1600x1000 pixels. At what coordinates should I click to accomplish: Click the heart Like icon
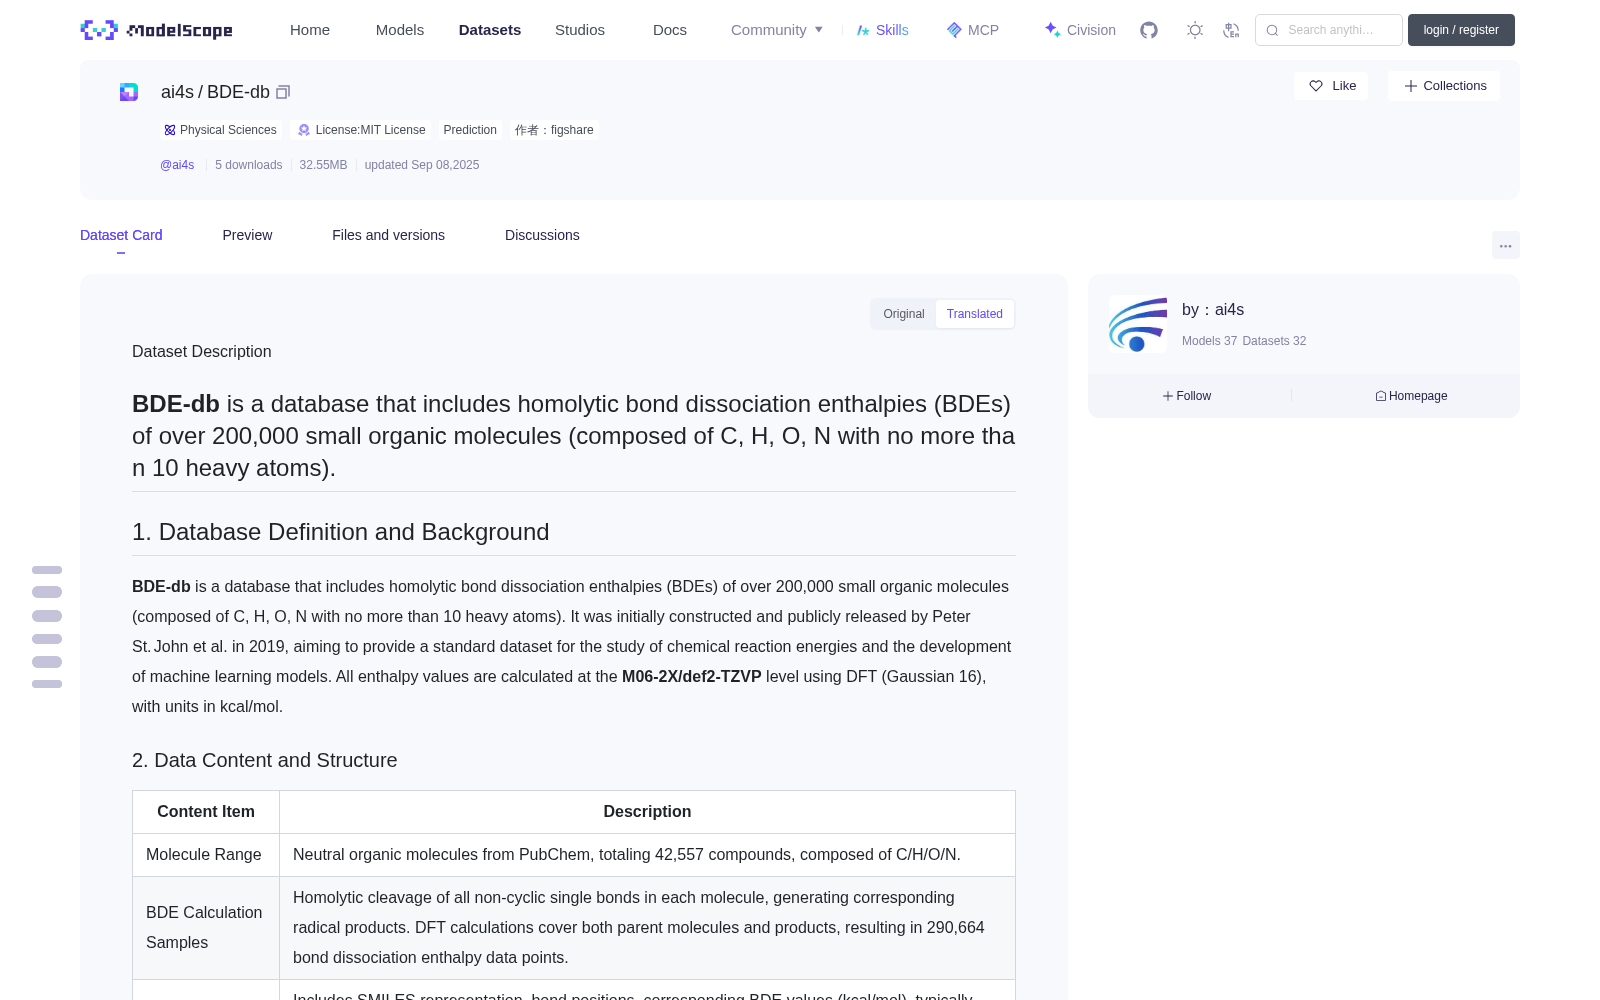click(x=1316, y=86)
